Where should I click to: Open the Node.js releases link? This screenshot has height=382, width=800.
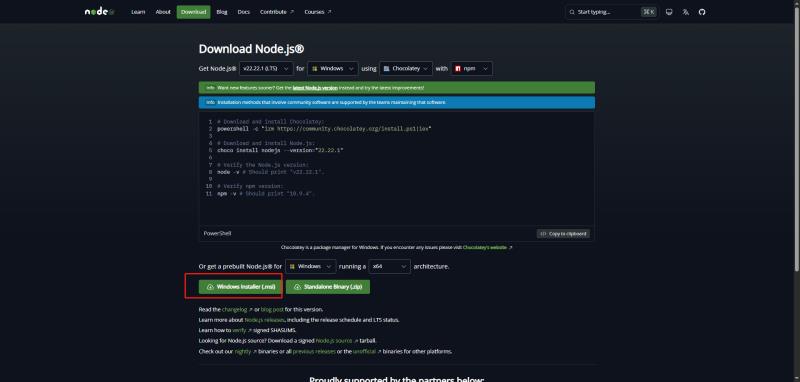pos(264,320)
